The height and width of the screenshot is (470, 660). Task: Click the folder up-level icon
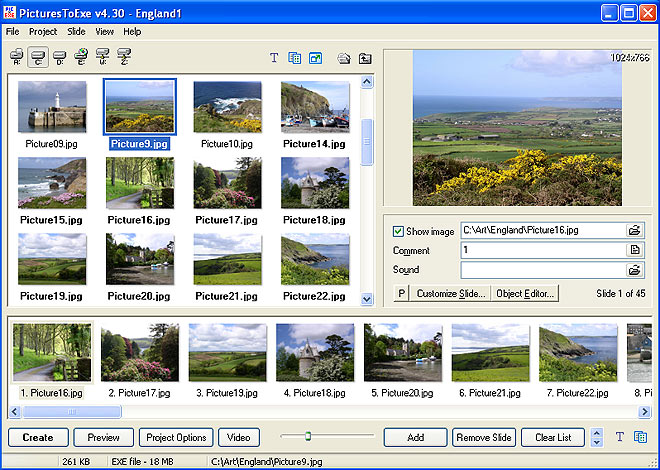tap(364, 58)
